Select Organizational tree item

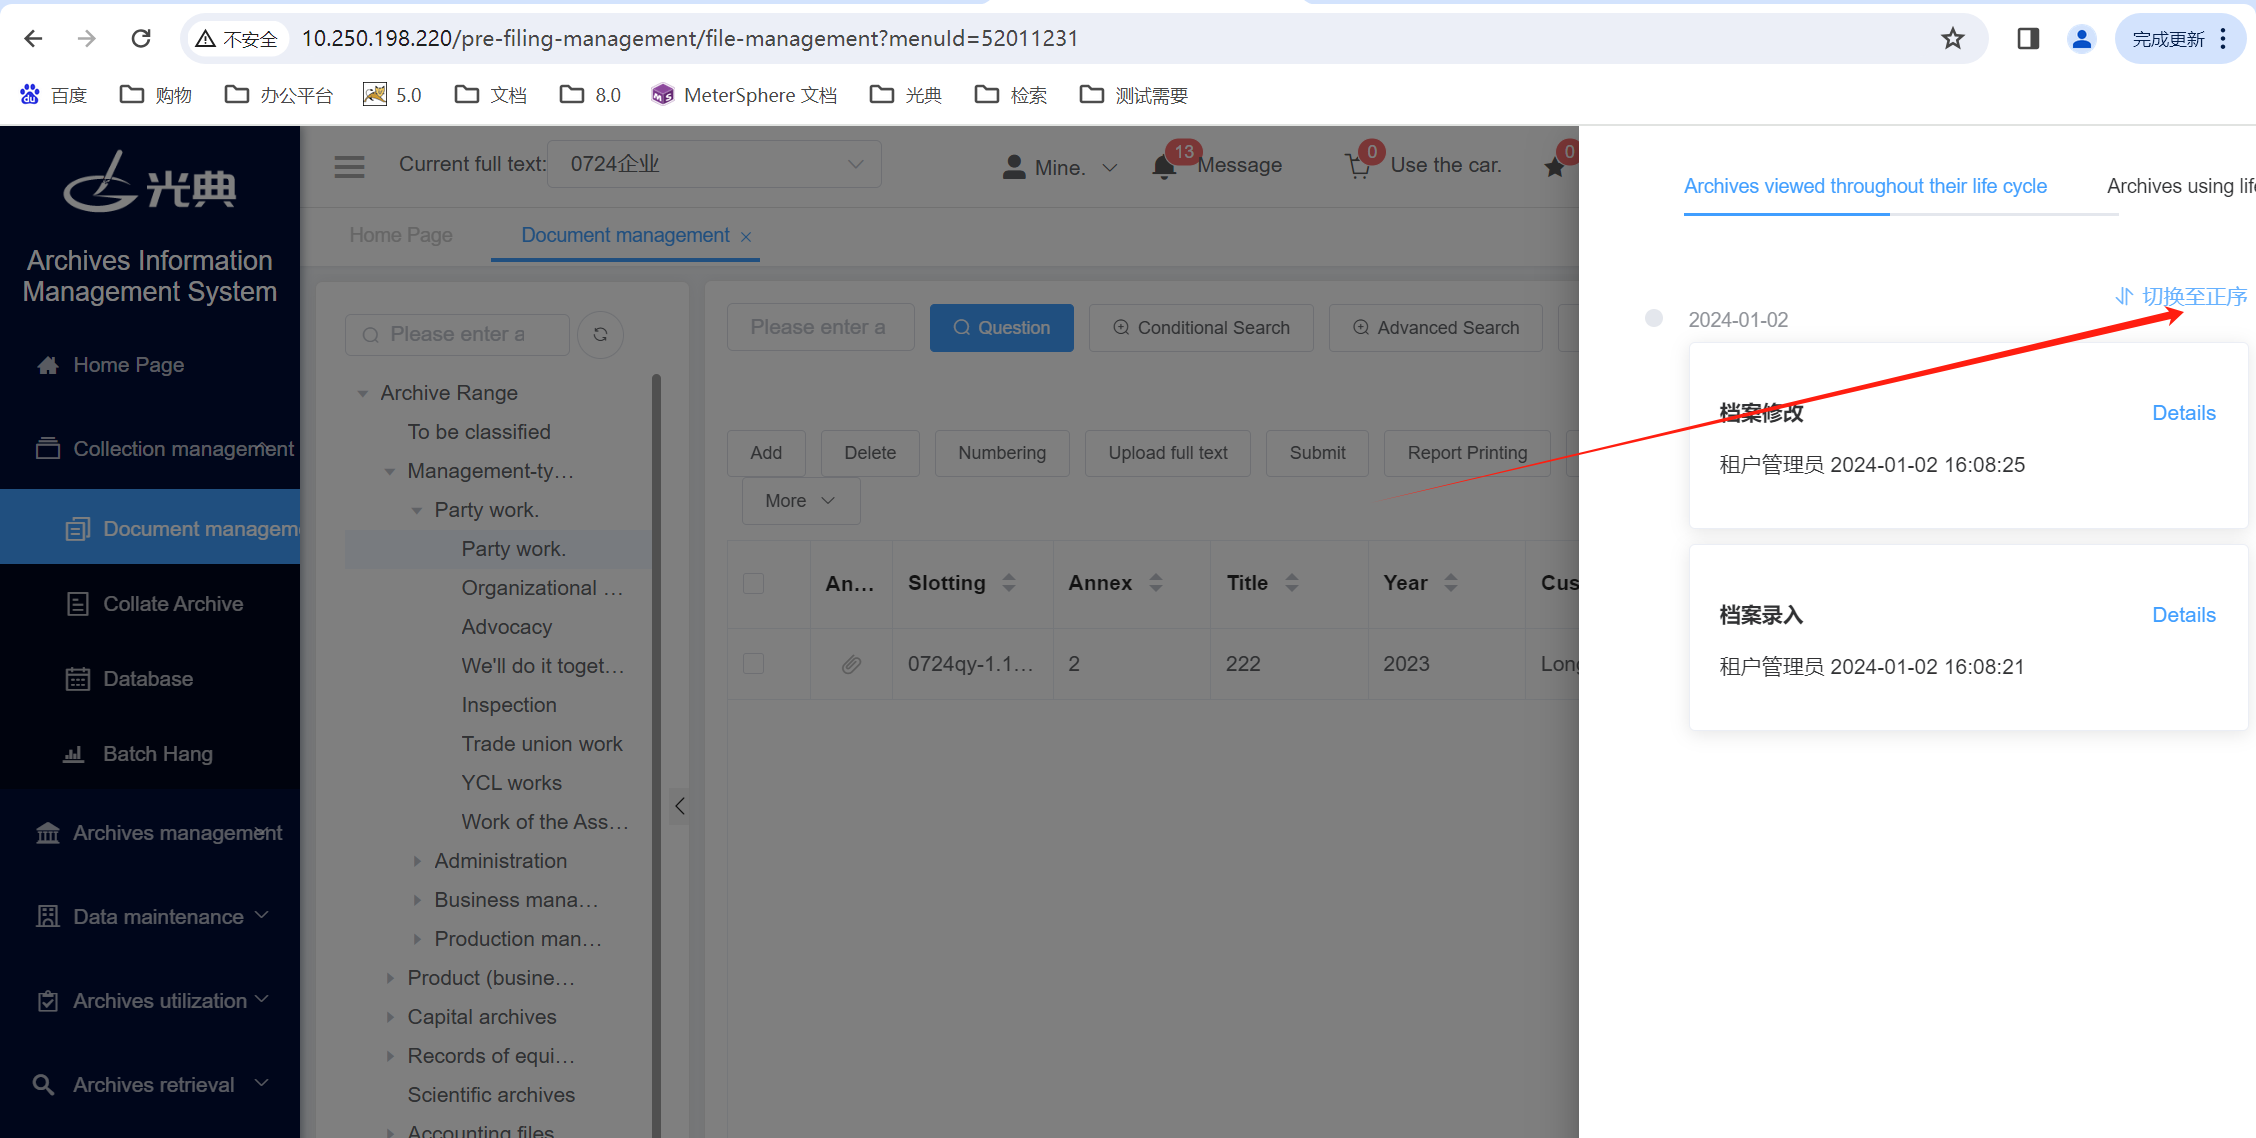[542, 588]
